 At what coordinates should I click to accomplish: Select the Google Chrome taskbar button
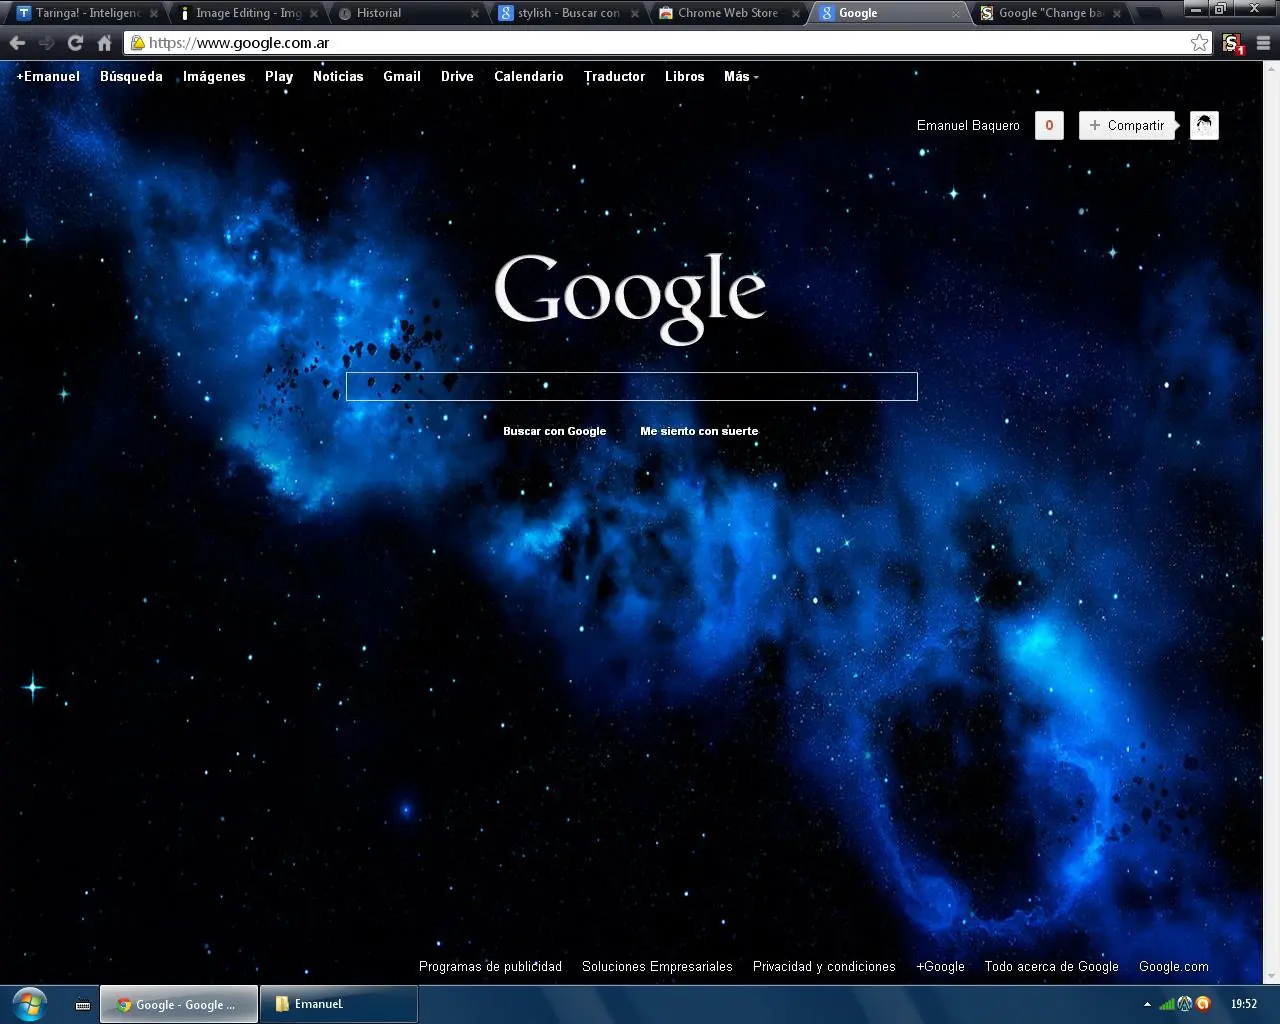[x=178, y=1005]
